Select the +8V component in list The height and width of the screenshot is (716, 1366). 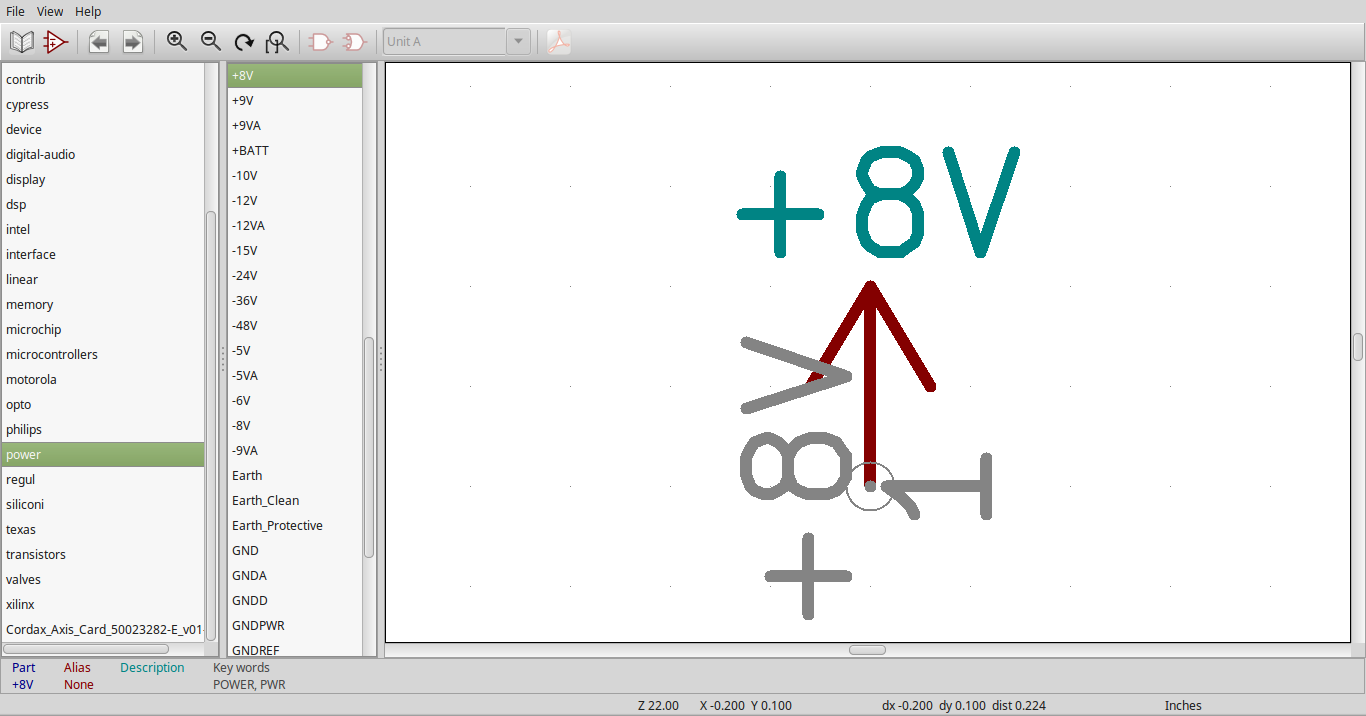pos(294,75)
